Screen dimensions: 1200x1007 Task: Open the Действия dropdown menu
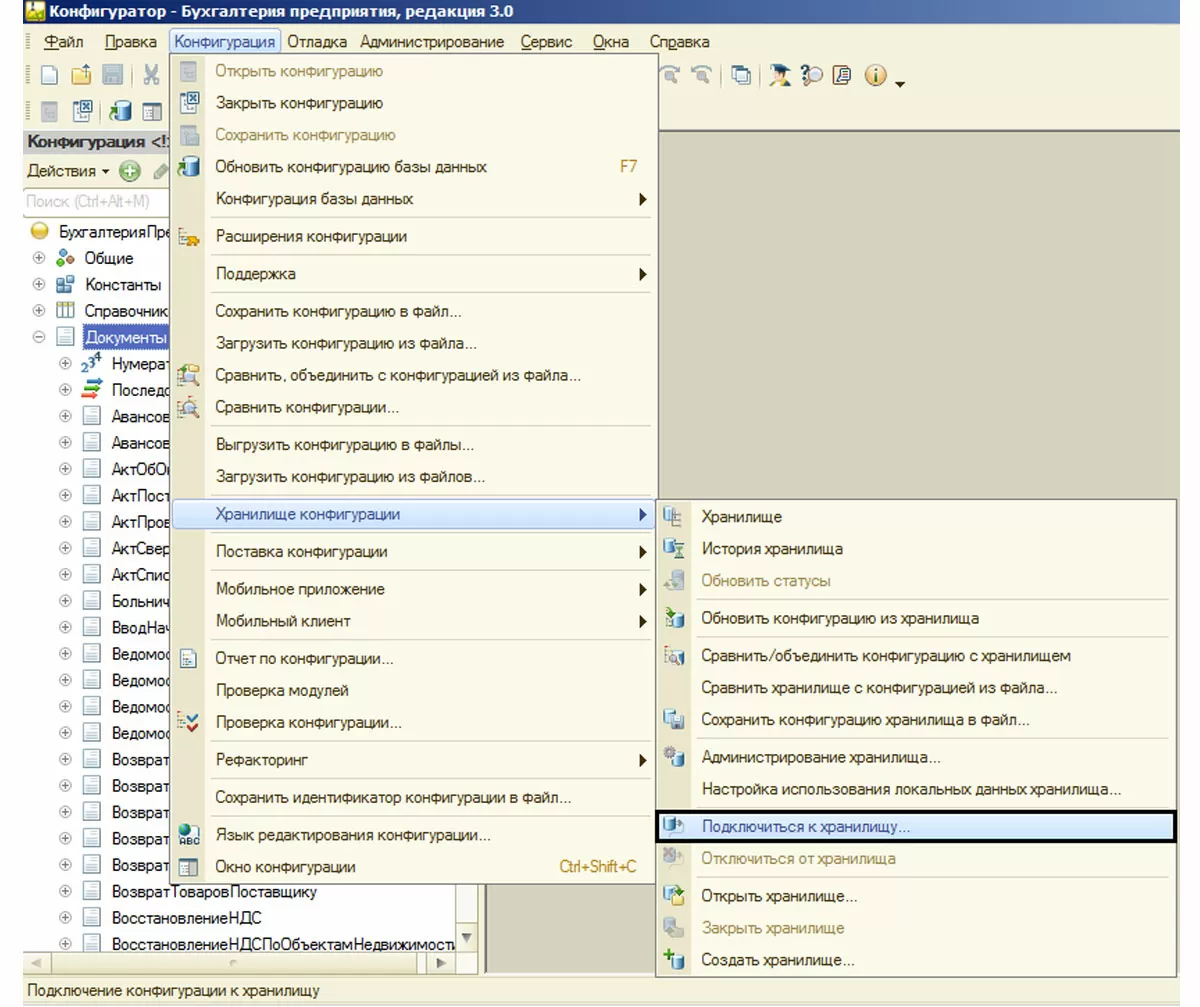coord(68,171)
